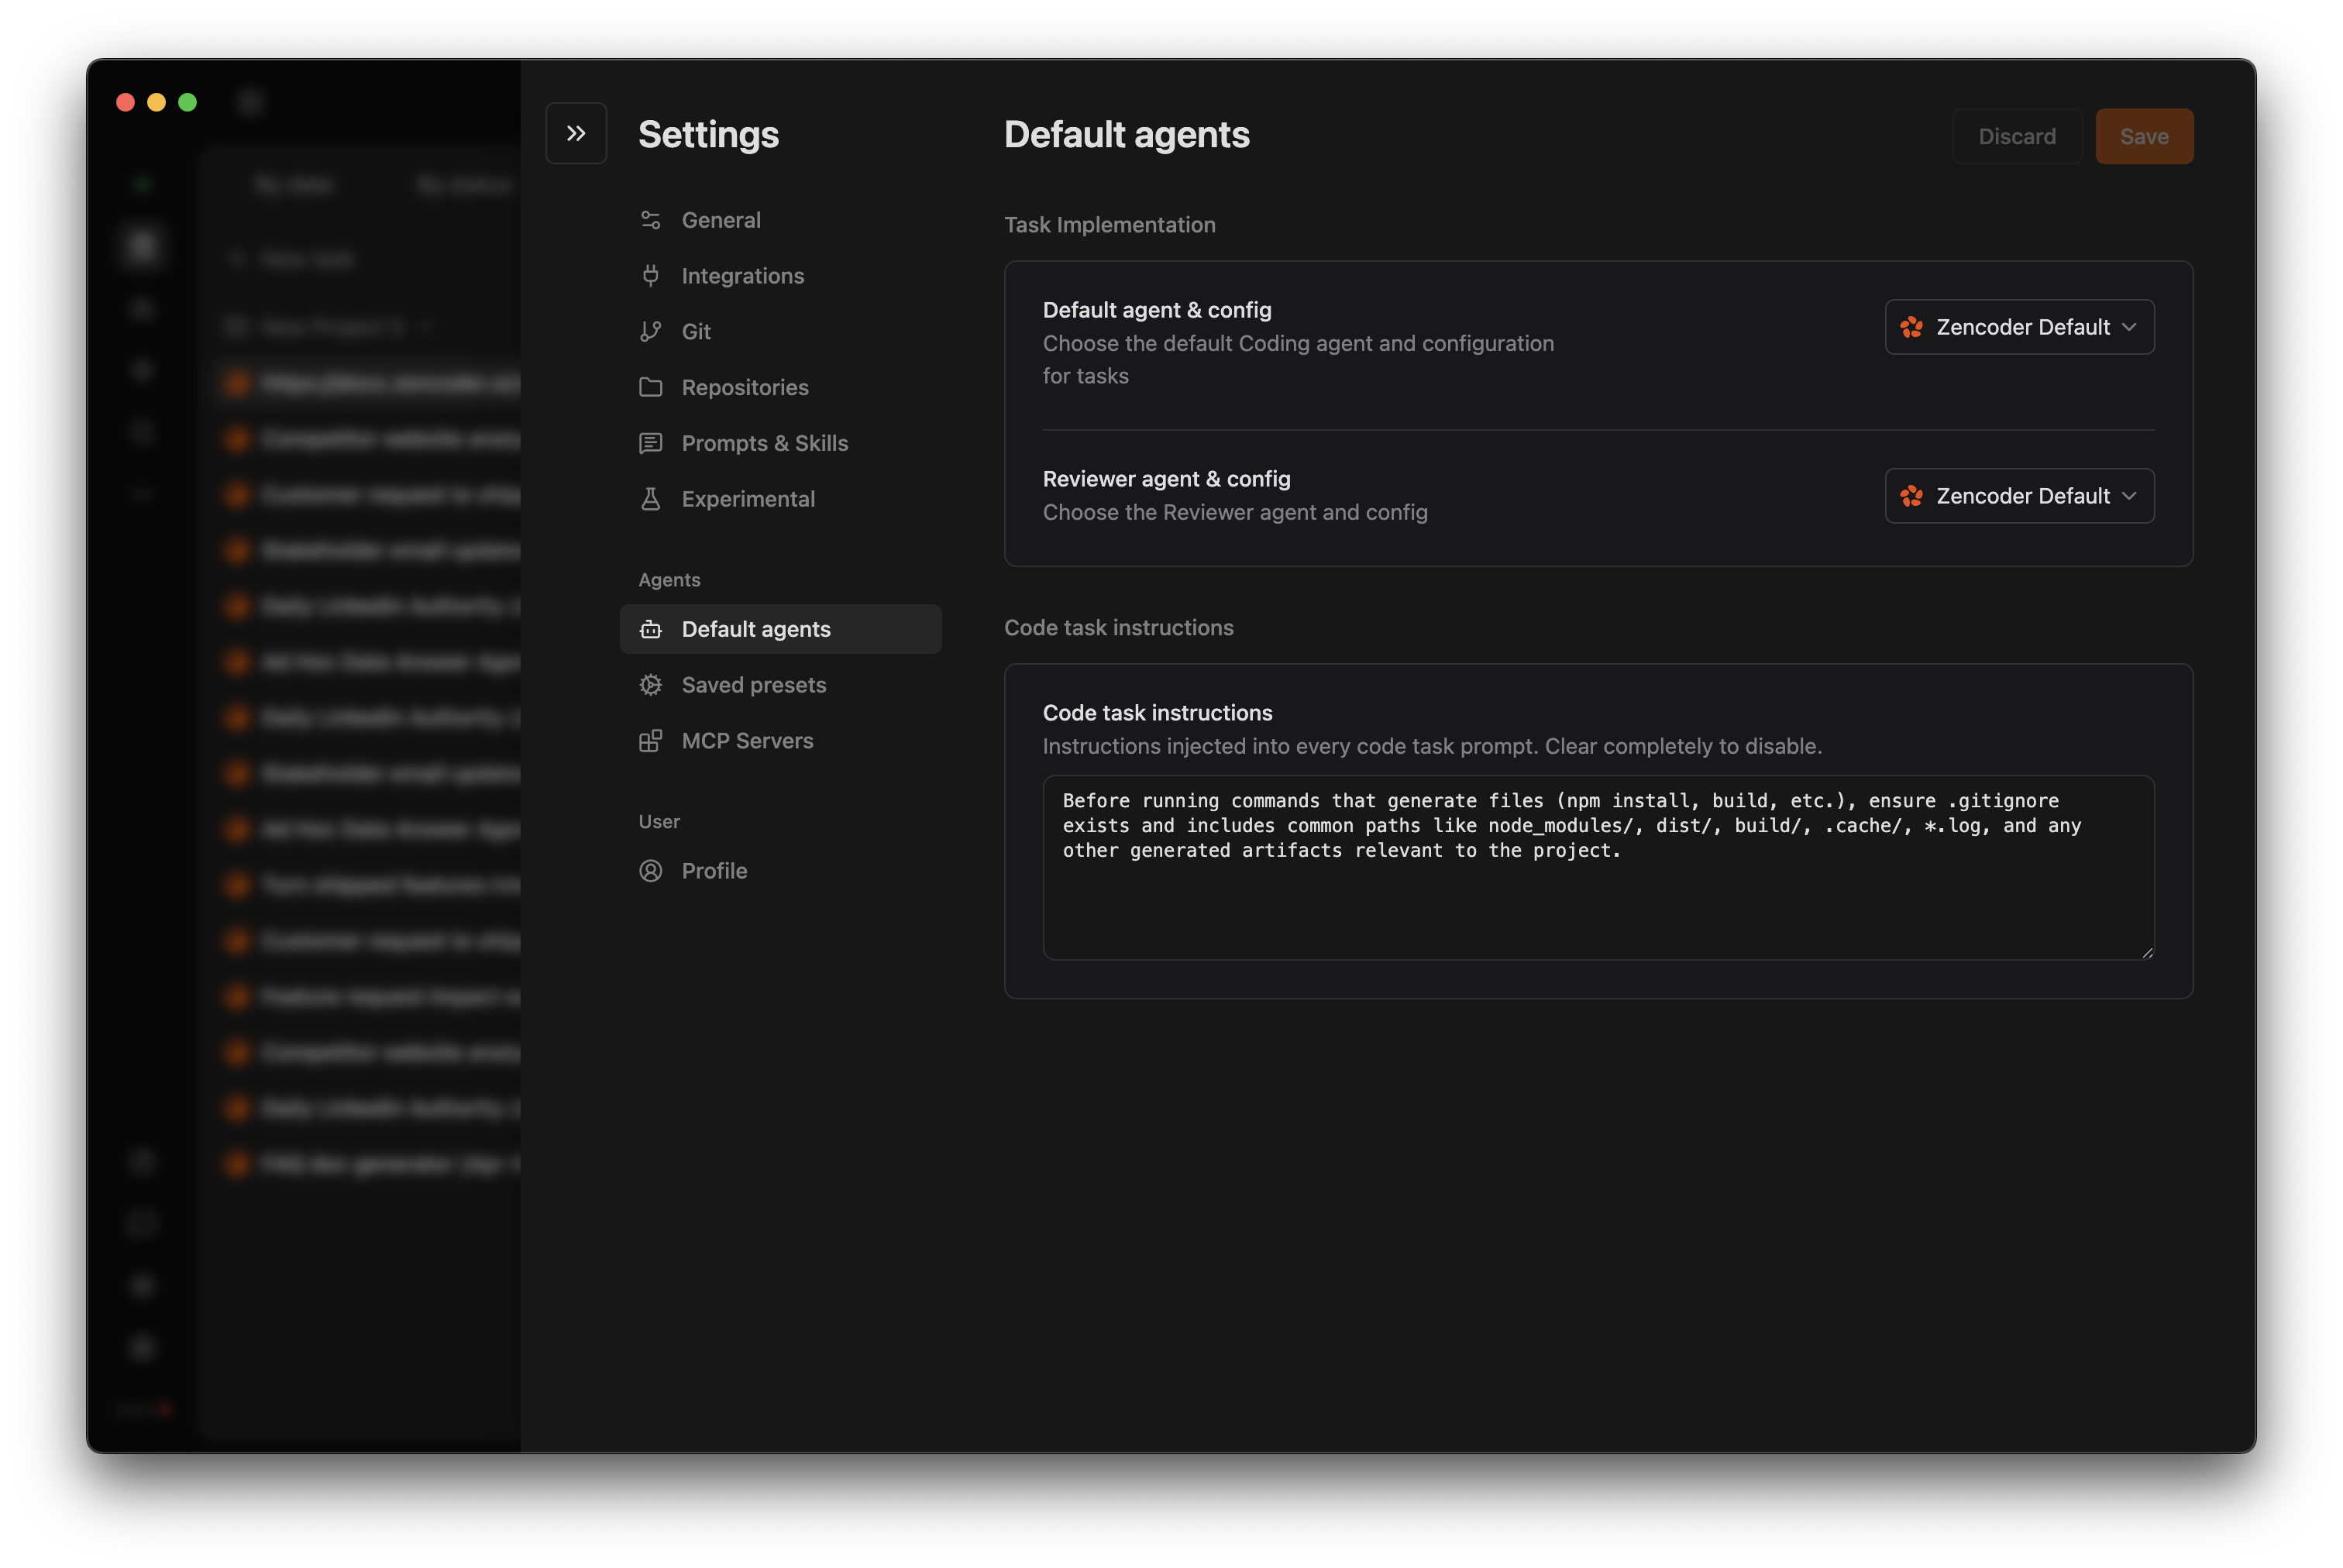Viewport: 2343px width, 1568px height.
Task: Open the Git settings section
Action: tap(696, 331)
